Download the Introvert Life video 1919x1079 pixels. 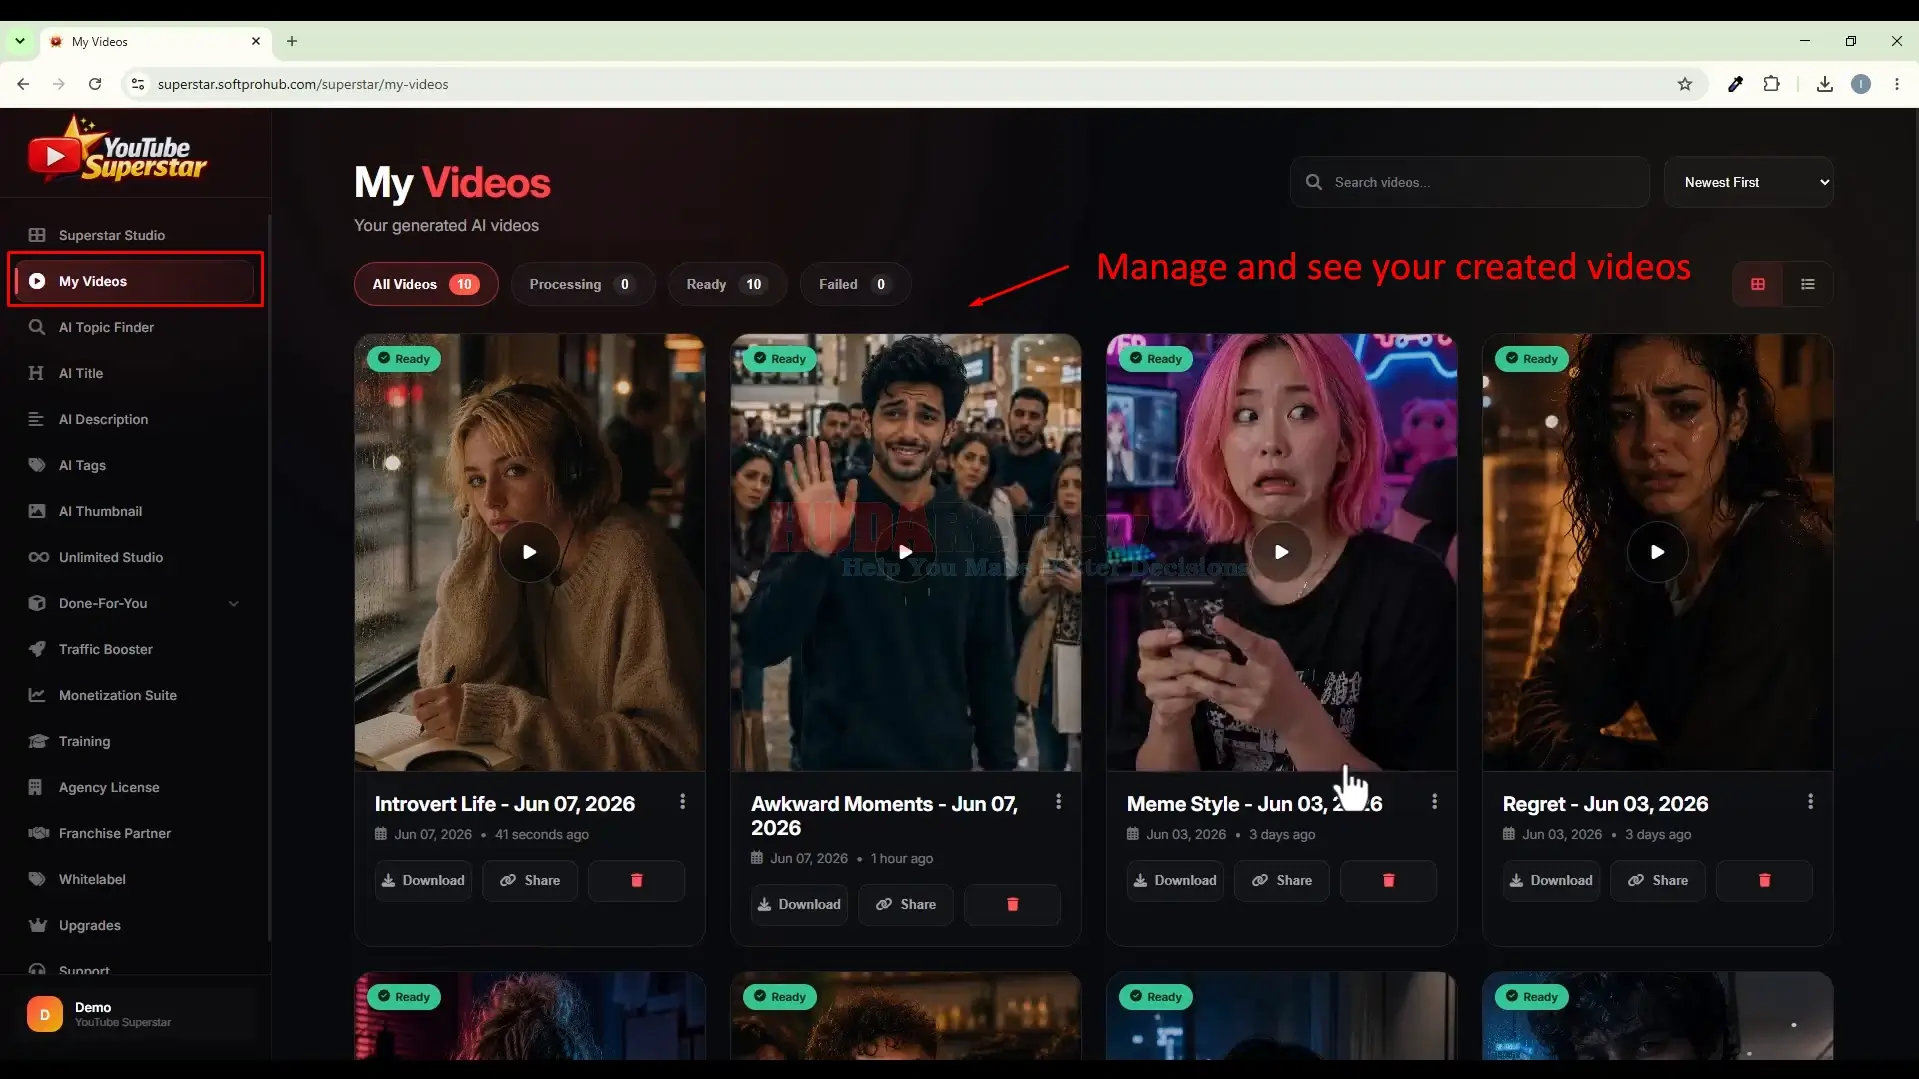(x=423, y=880)
